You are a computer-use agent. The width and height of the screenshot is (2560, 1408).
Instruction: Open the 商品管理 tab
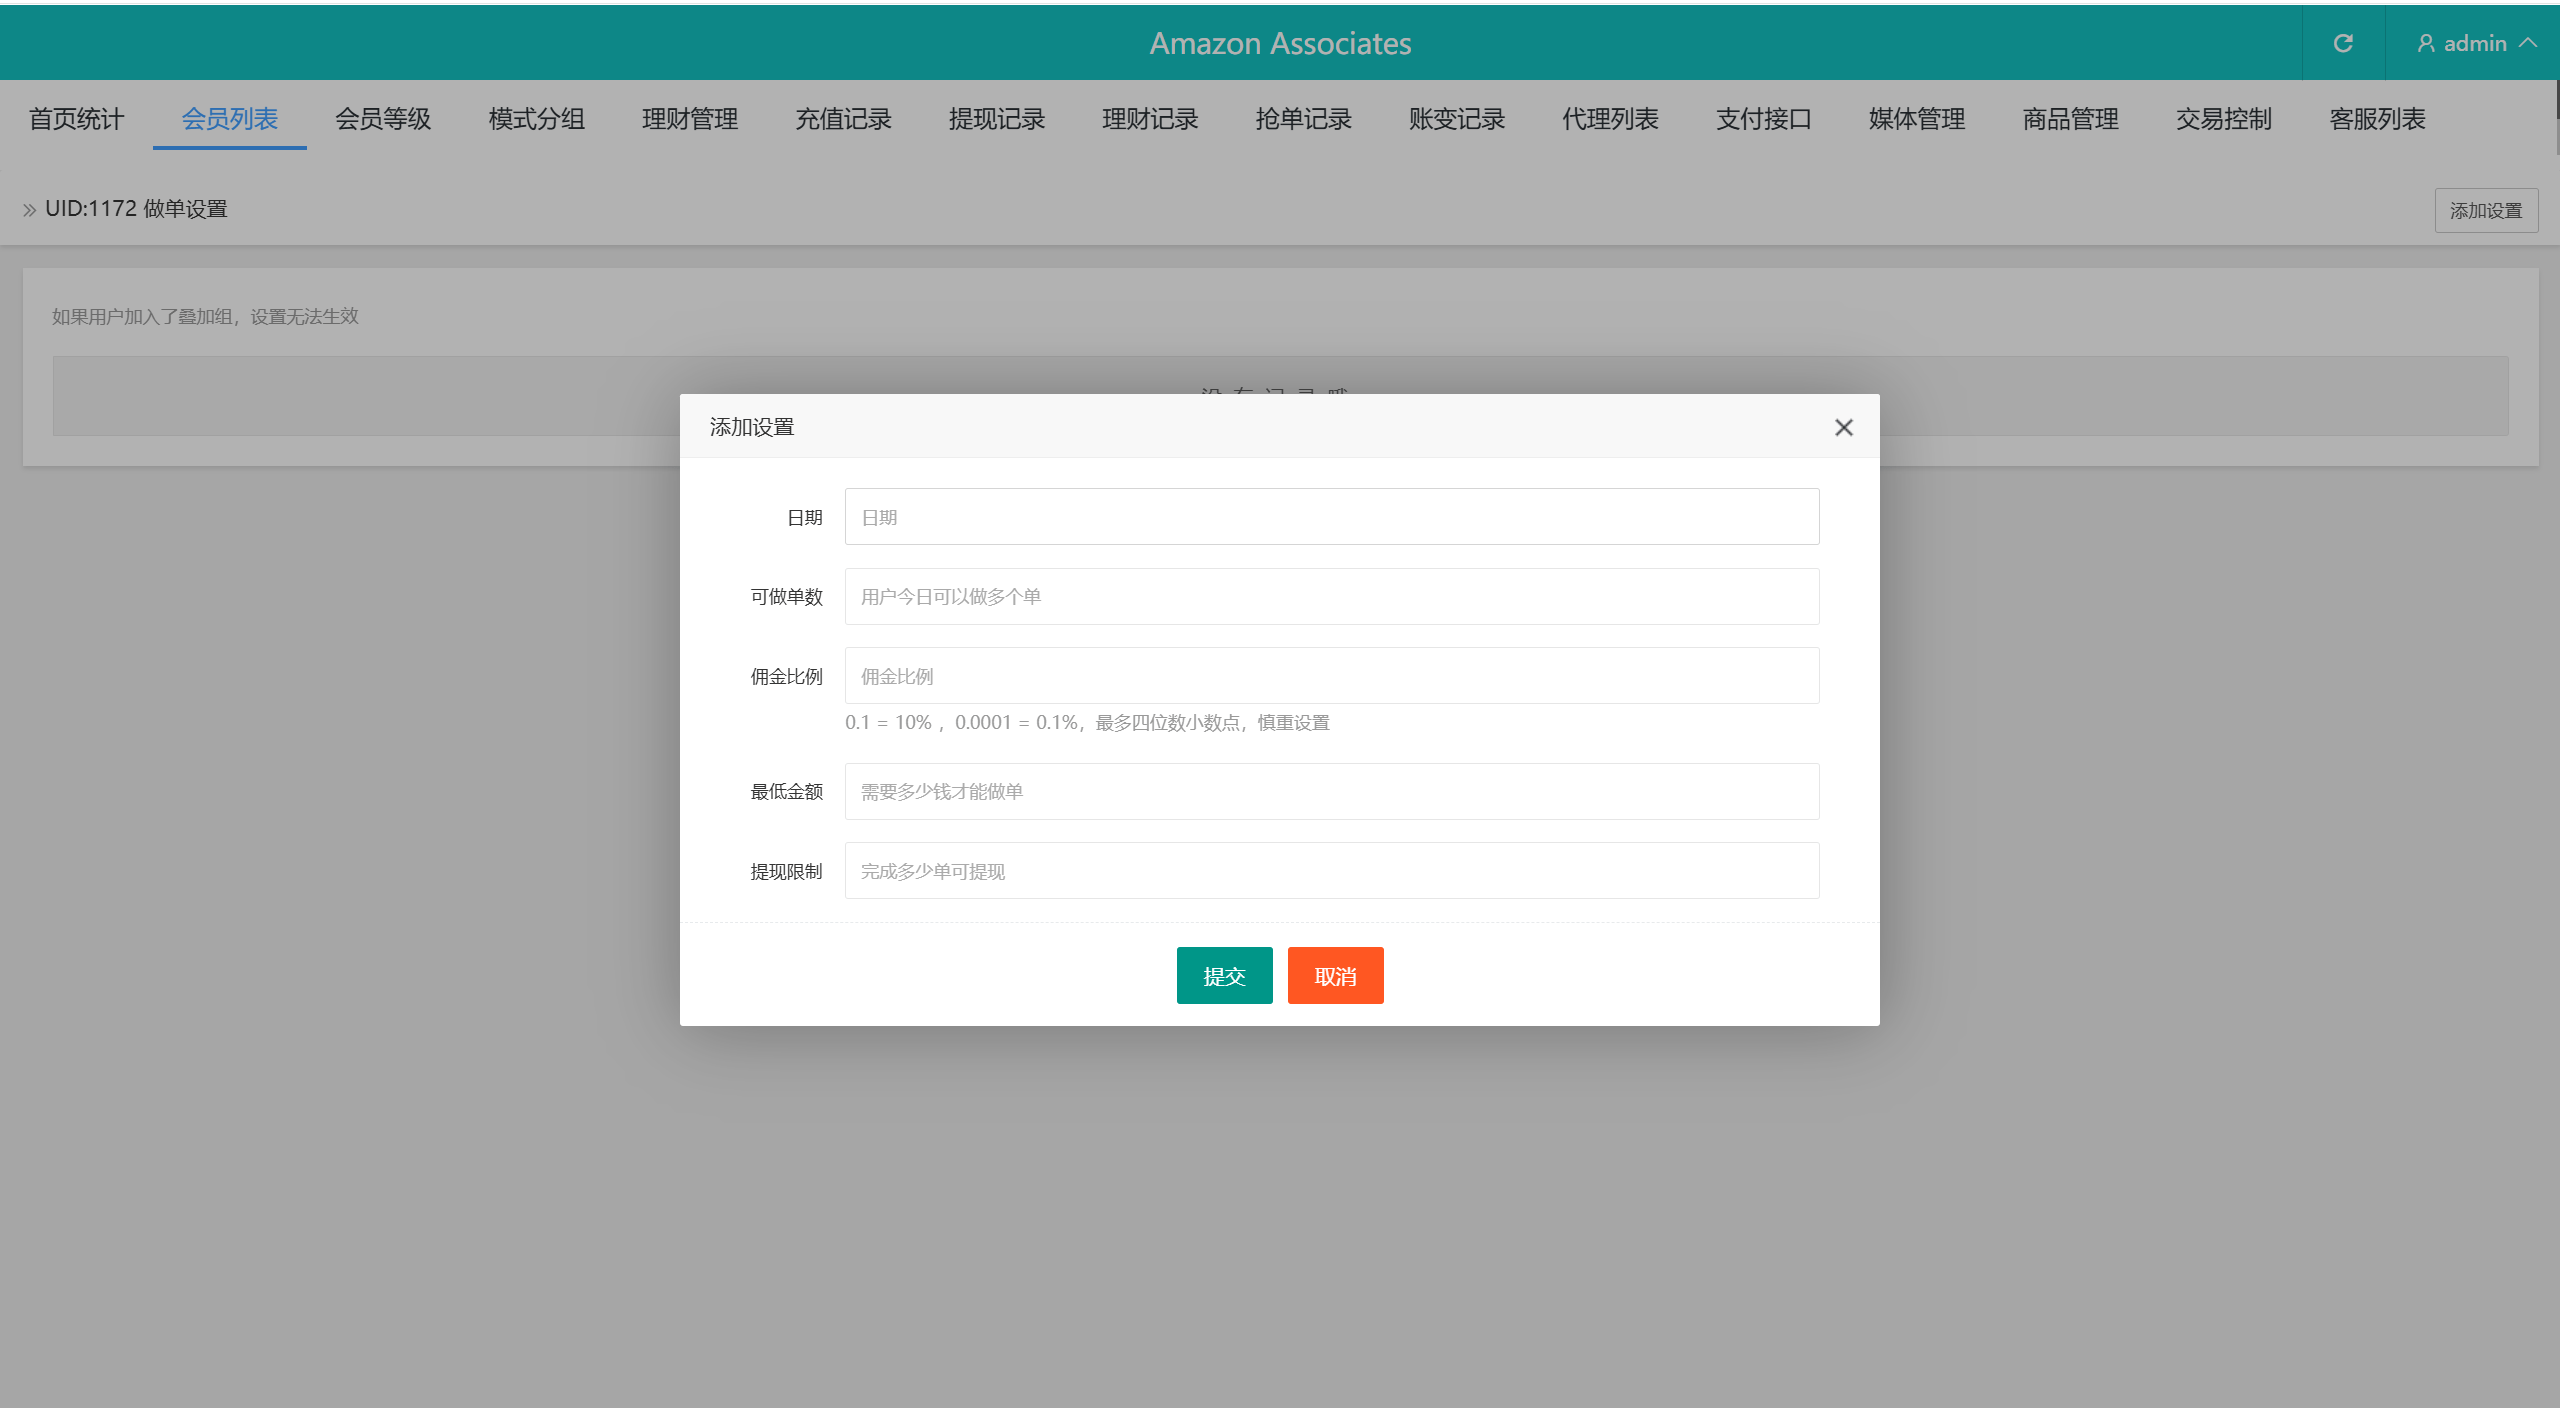click(2070, 119)
